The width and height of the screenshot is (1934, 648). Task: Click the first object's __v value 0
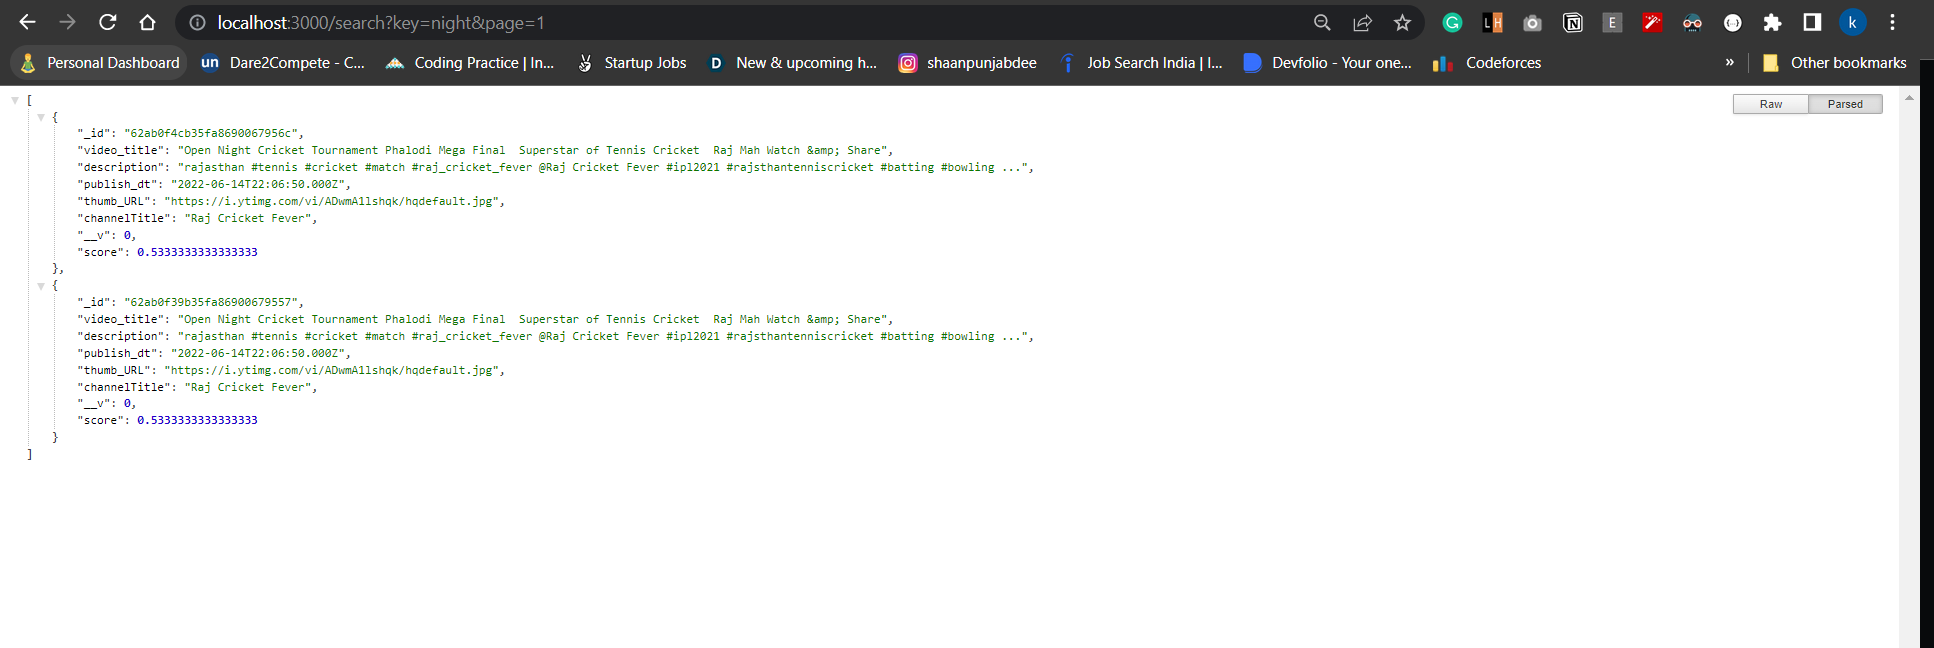127,235
